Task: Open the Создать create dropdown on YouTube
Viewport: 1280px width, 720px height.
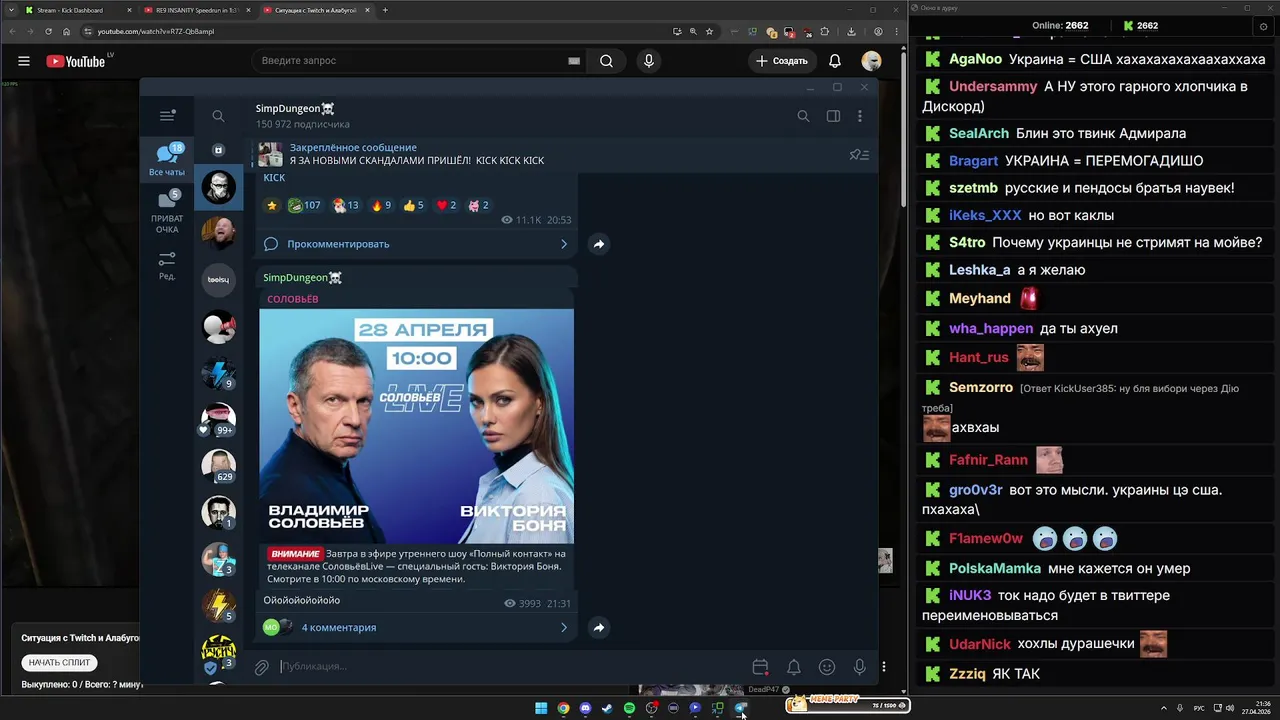Action: coord(781,61)
